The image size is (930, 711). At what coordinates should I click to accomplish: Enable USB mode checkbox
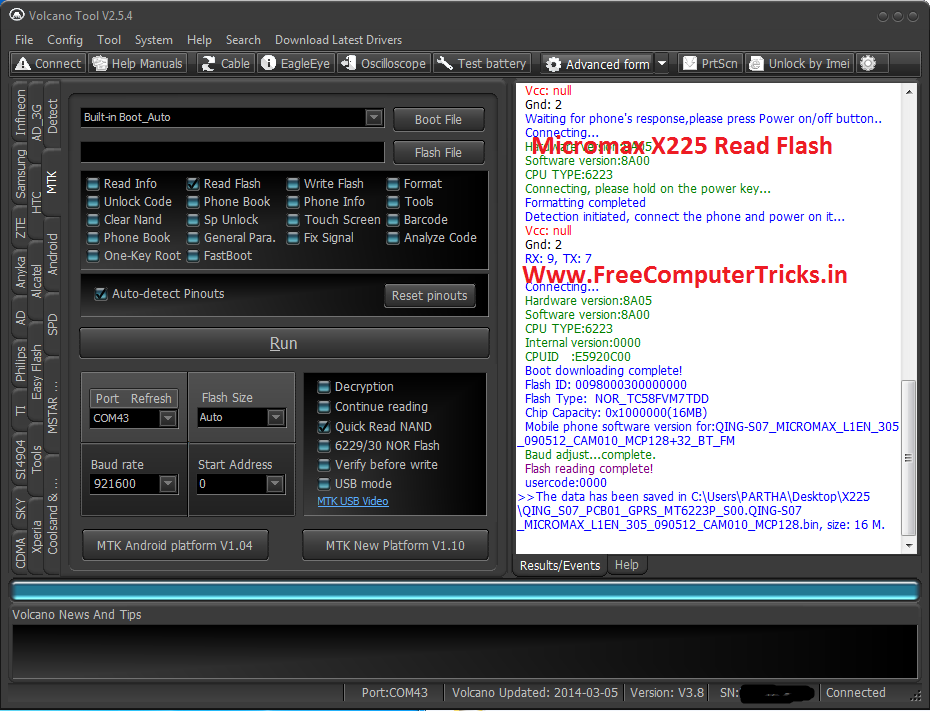(x=324, y=484)
